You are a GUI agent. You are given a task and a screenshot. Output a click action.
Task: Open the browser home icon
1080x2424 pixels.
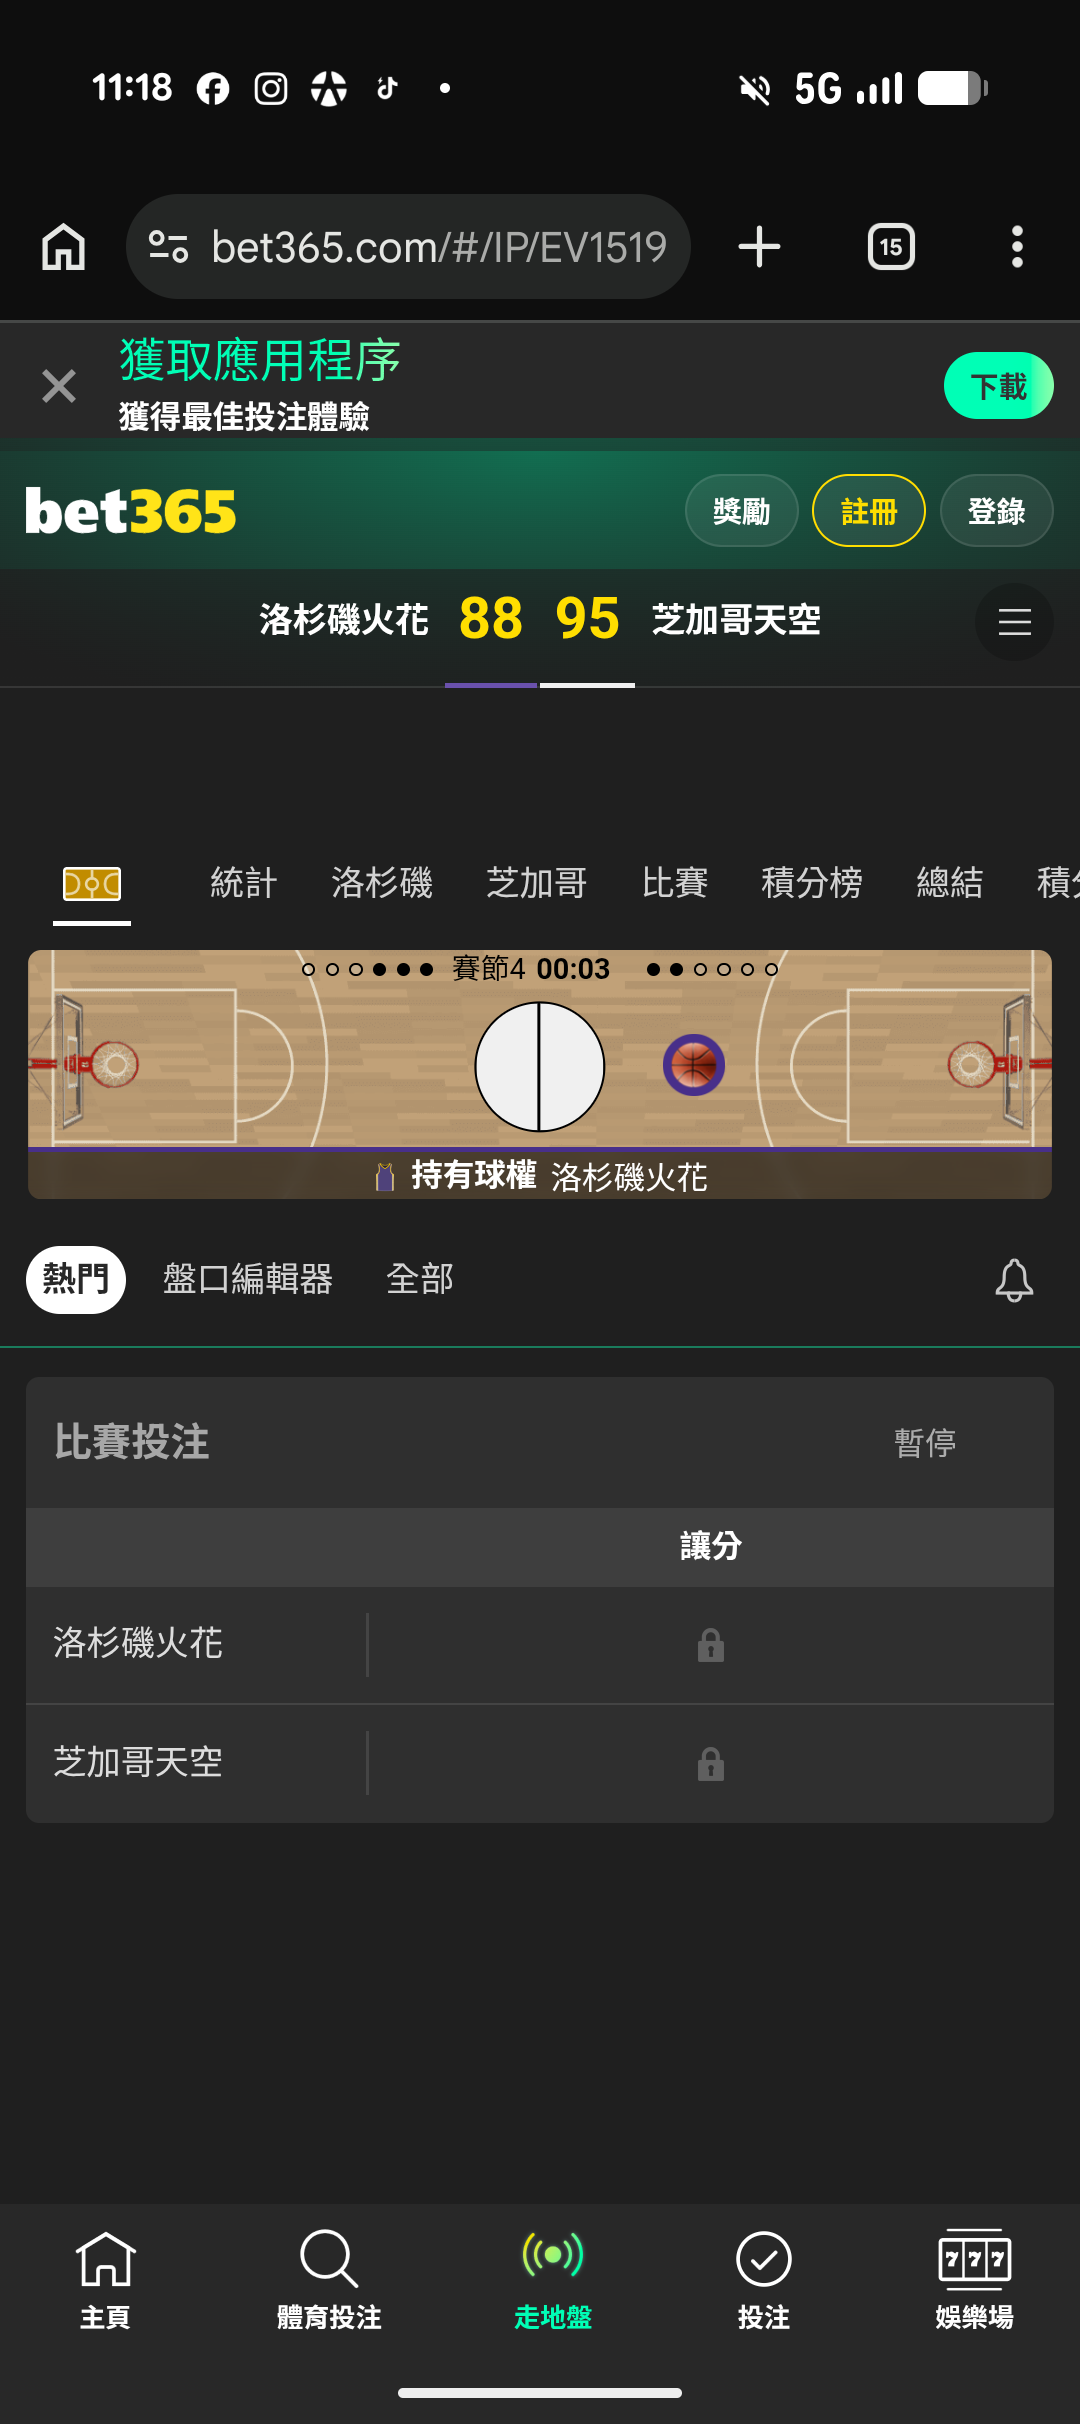tap(64, 247)
